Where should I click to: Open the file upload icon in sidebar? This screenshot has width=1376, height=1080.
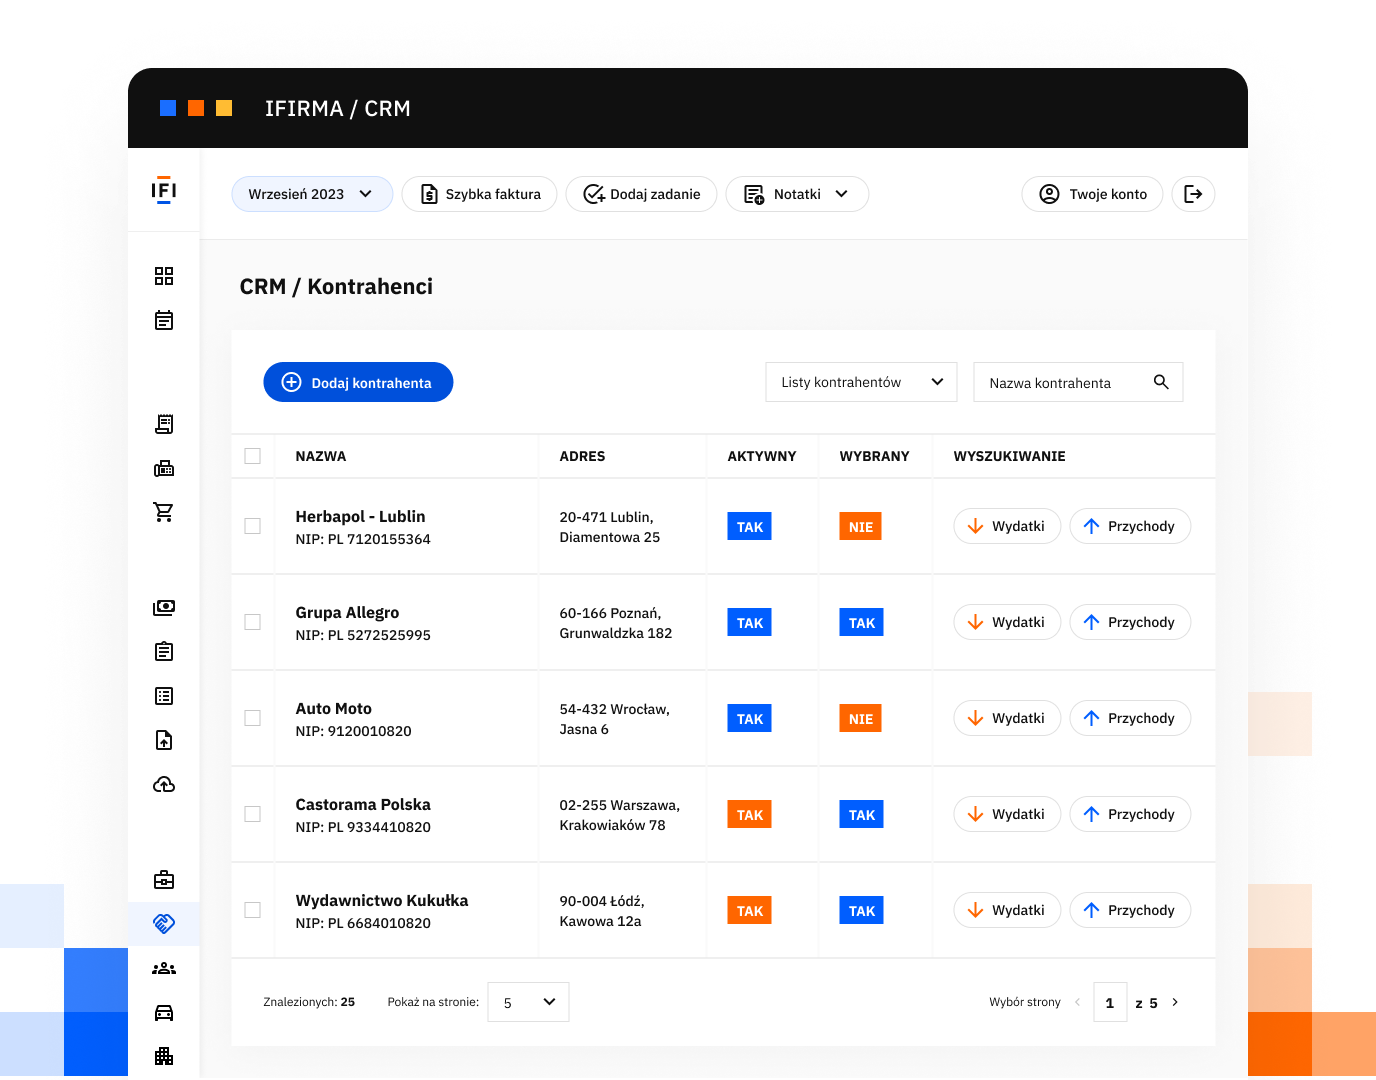164,740
